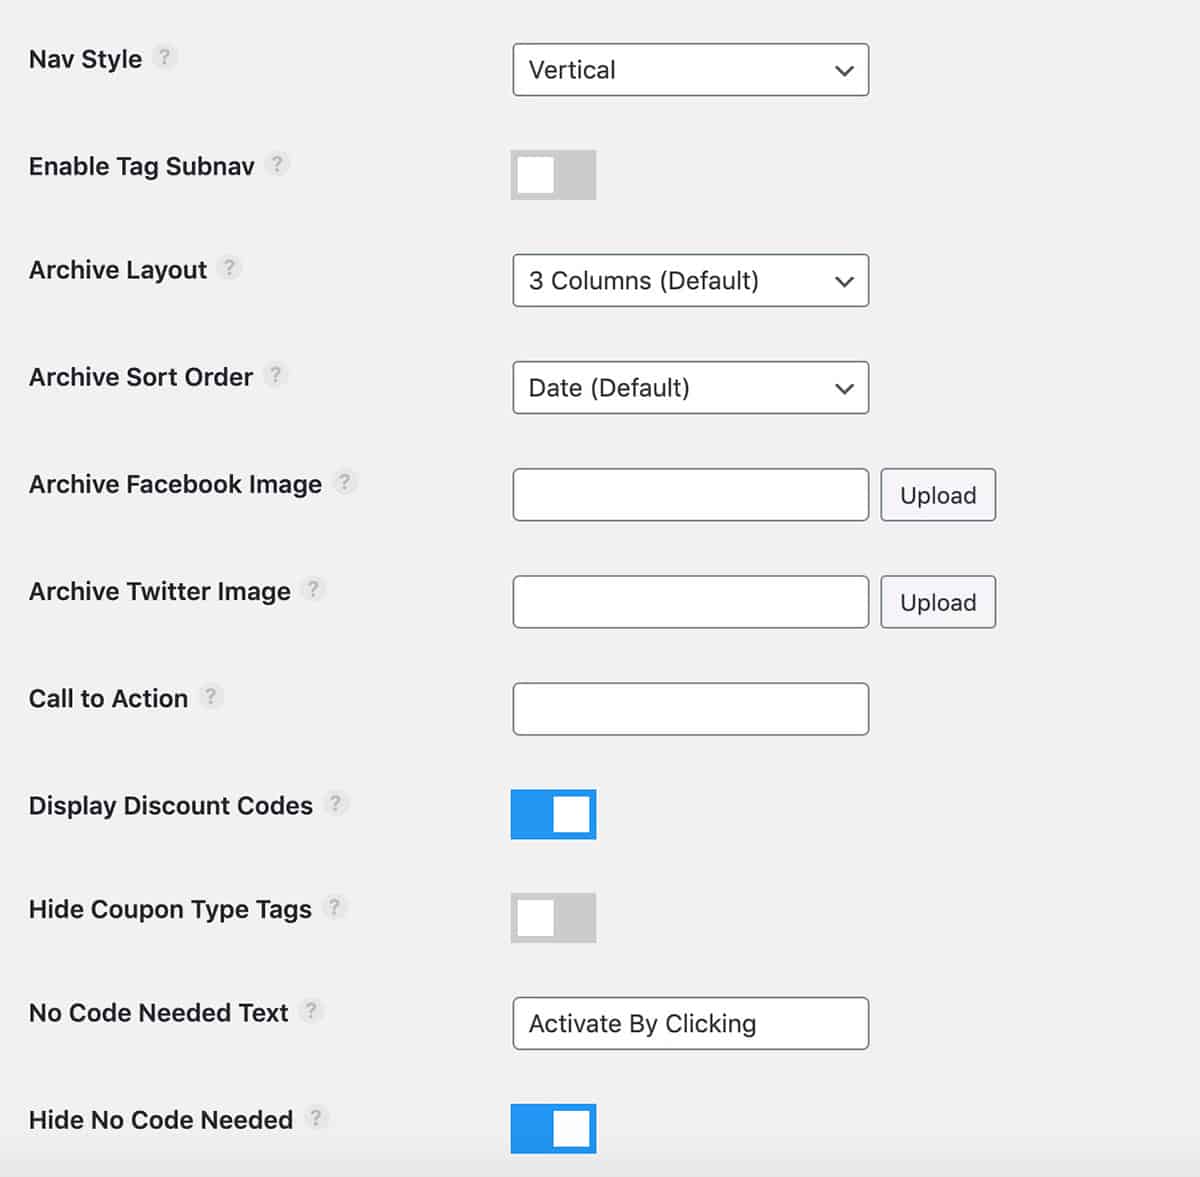Open the Nav Style dropdown set to Vertical
This screenshot has width=1200, height=1177.
click(x=691, y=70)
